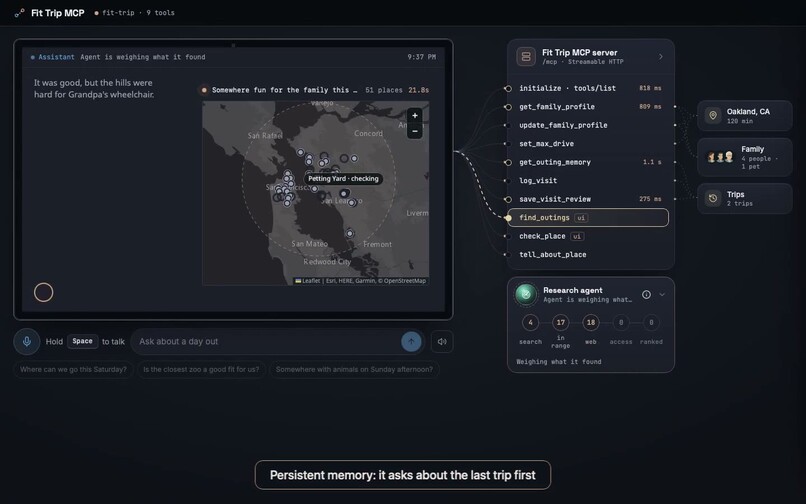Click the ui badge on check_place

click(x=577, y=236)
